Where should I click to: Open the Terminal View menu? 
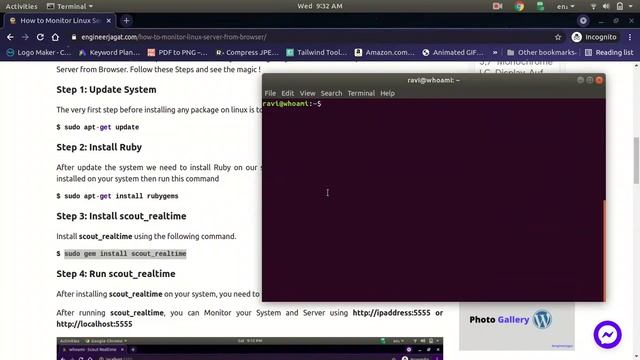307,93
